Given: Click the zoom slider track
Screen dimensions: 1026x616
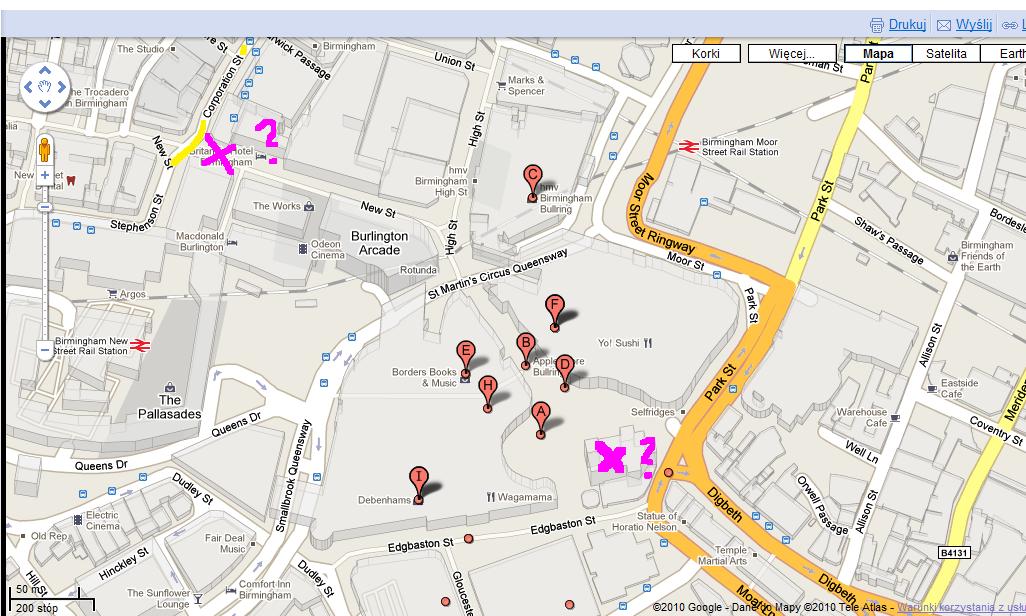Looking at the screenshot, I should 44,270.
